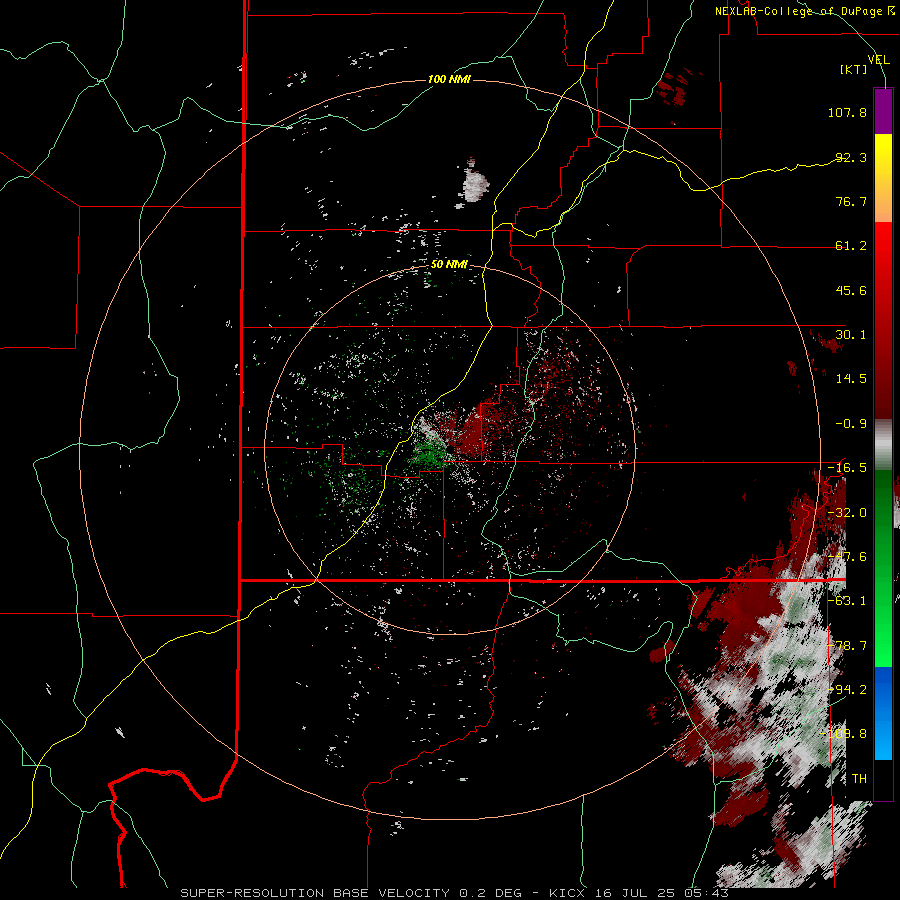Click the VEL legend title
Image resolution: width=900 pixels, height=900 pixels.
tap(878, 60)
